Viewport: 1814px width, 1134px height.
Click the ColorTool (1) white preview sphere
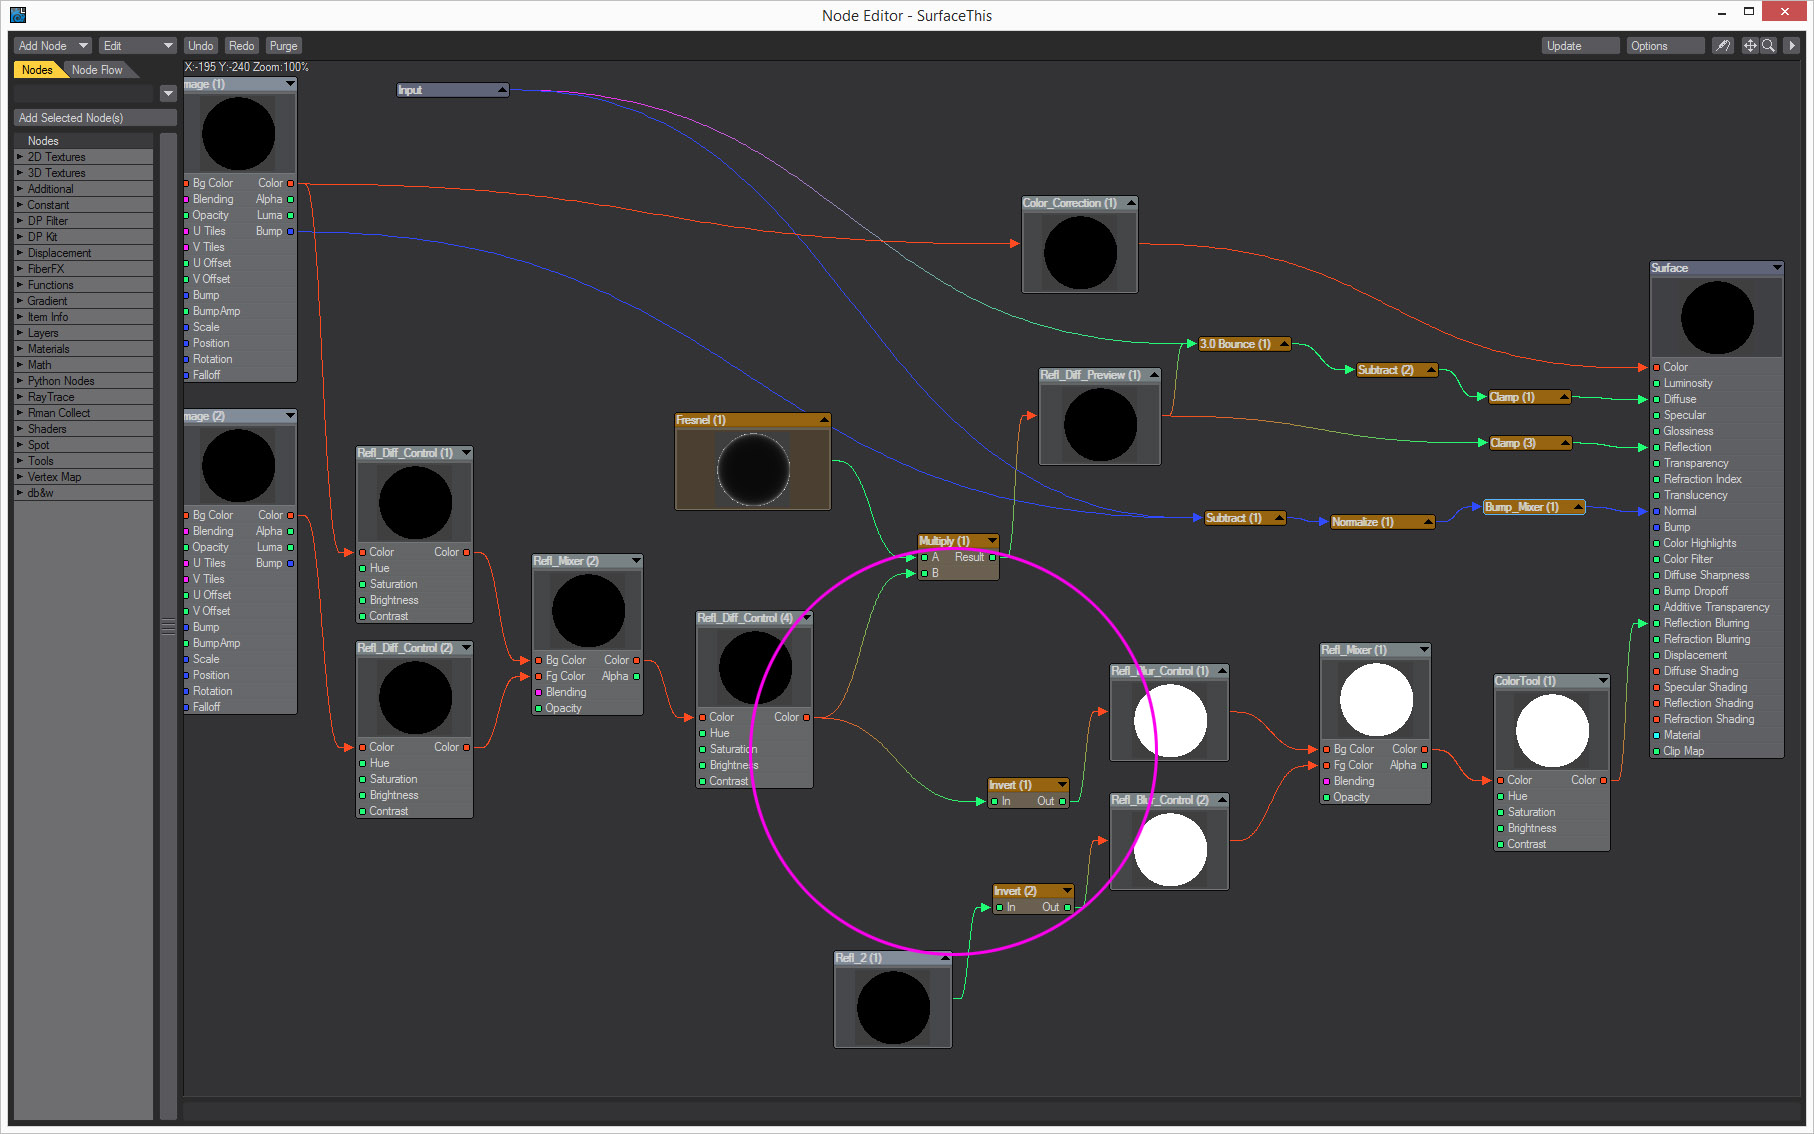coord(1552,730)
